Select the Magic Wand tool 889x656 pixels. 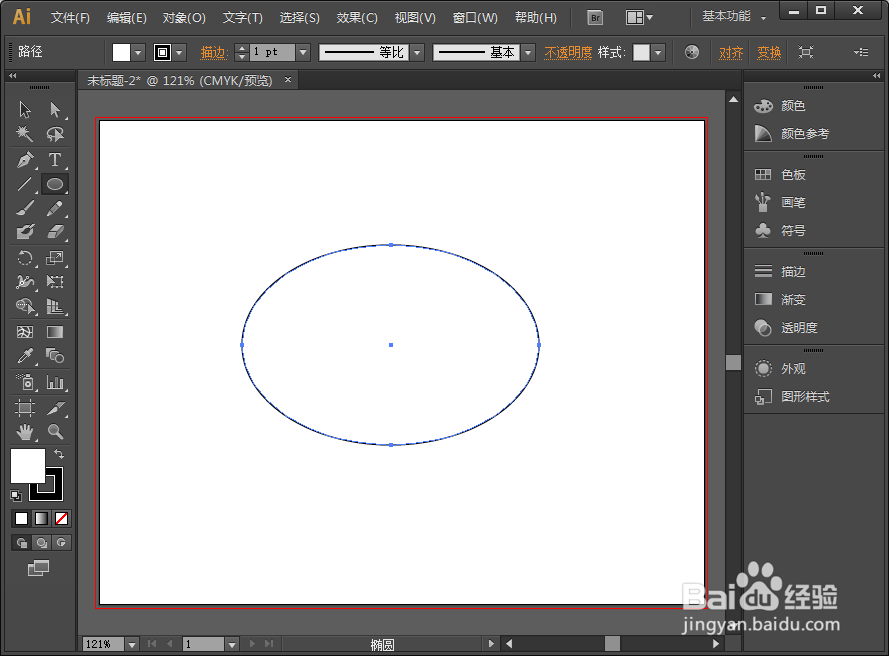pyautogui.click(x=24, y=134)
